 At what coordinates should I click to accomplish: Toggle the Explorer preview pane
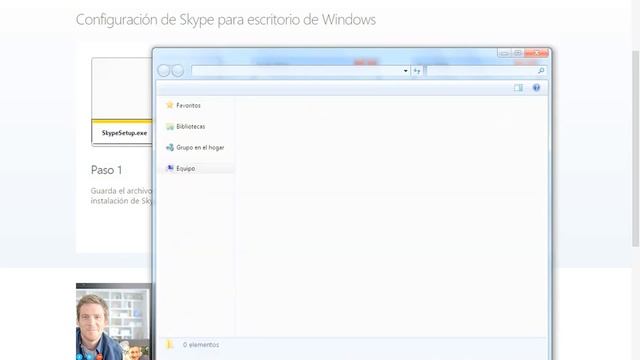coord(518,88)
